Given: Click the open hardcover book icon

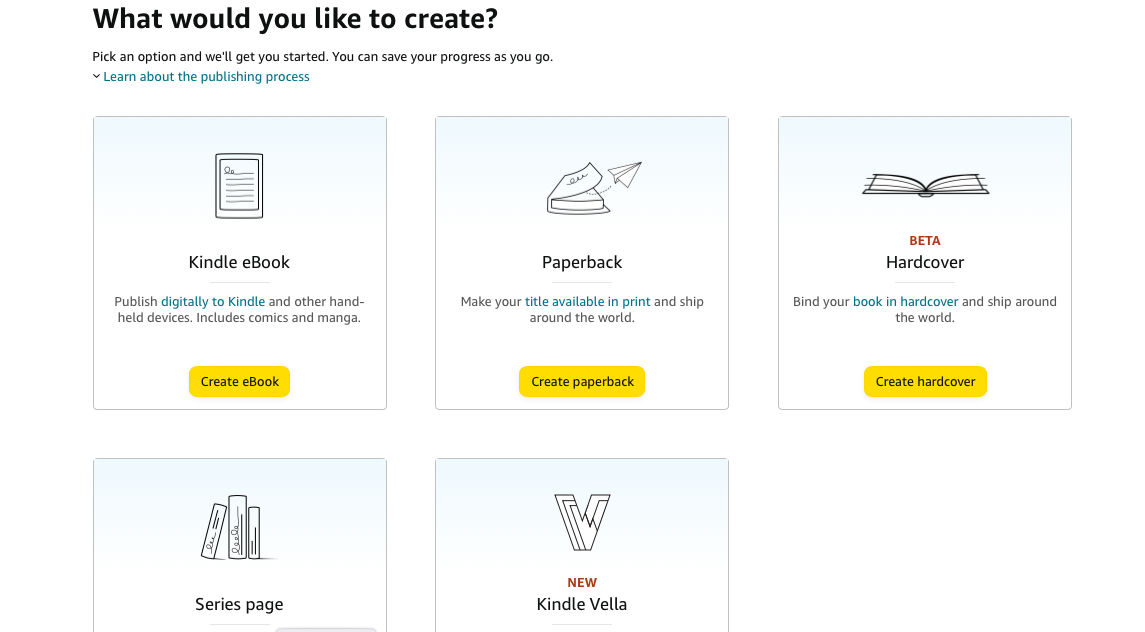Looking at the screenshot, I should (925, 185).
